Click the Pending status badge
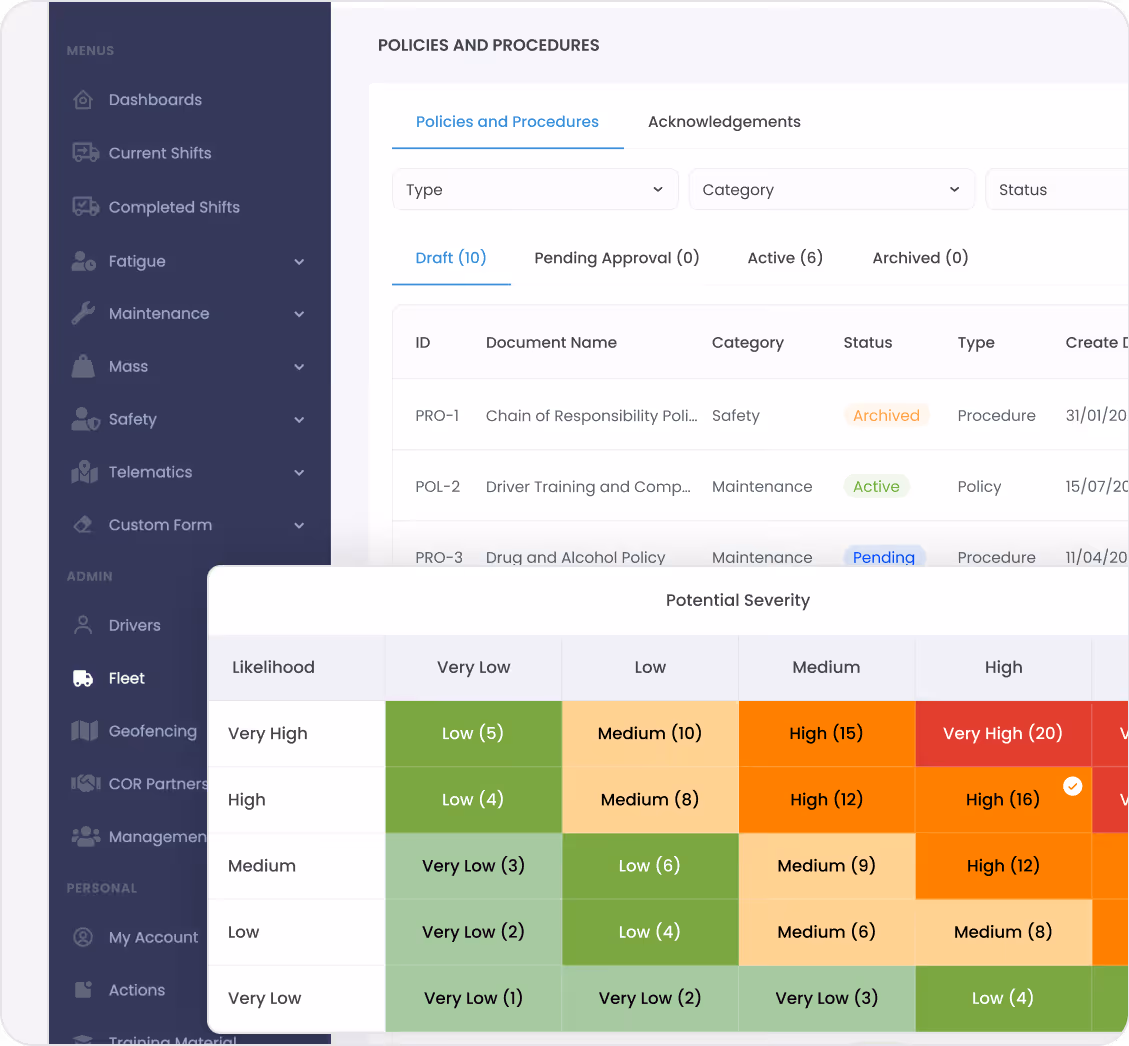 [883, 556]
